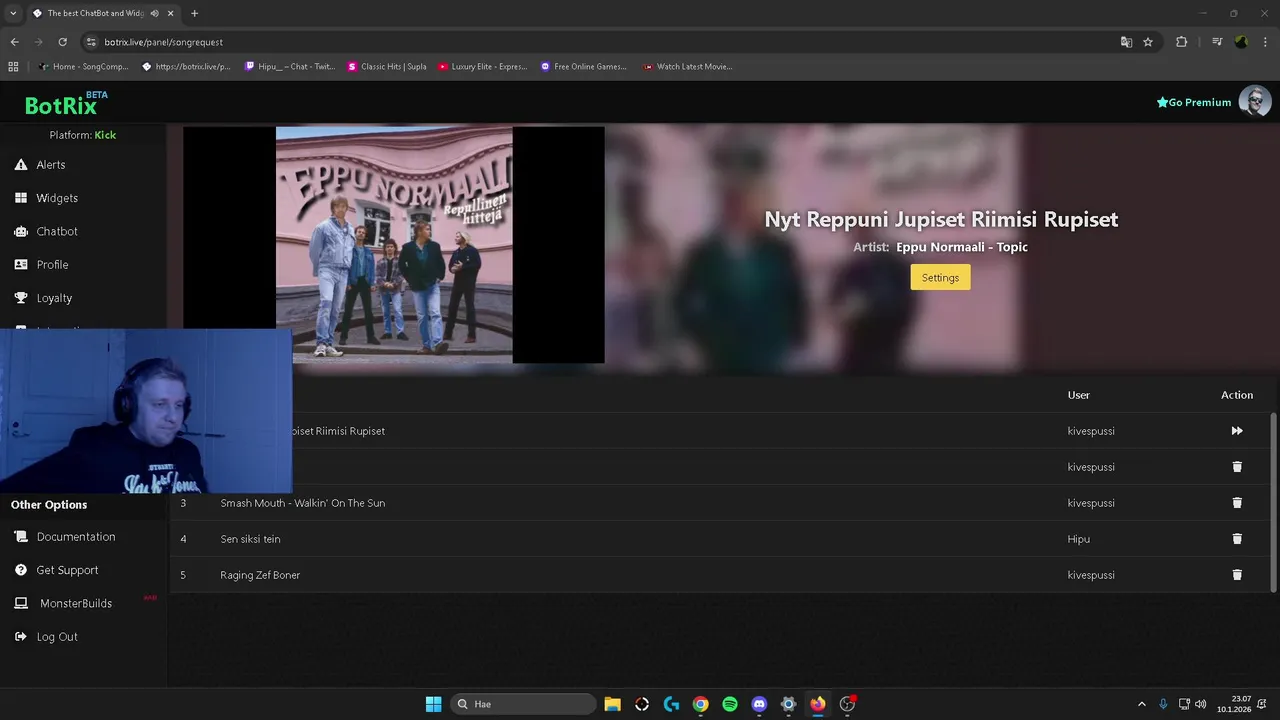Bookmark this page with the star icon

coord(1148,42)
